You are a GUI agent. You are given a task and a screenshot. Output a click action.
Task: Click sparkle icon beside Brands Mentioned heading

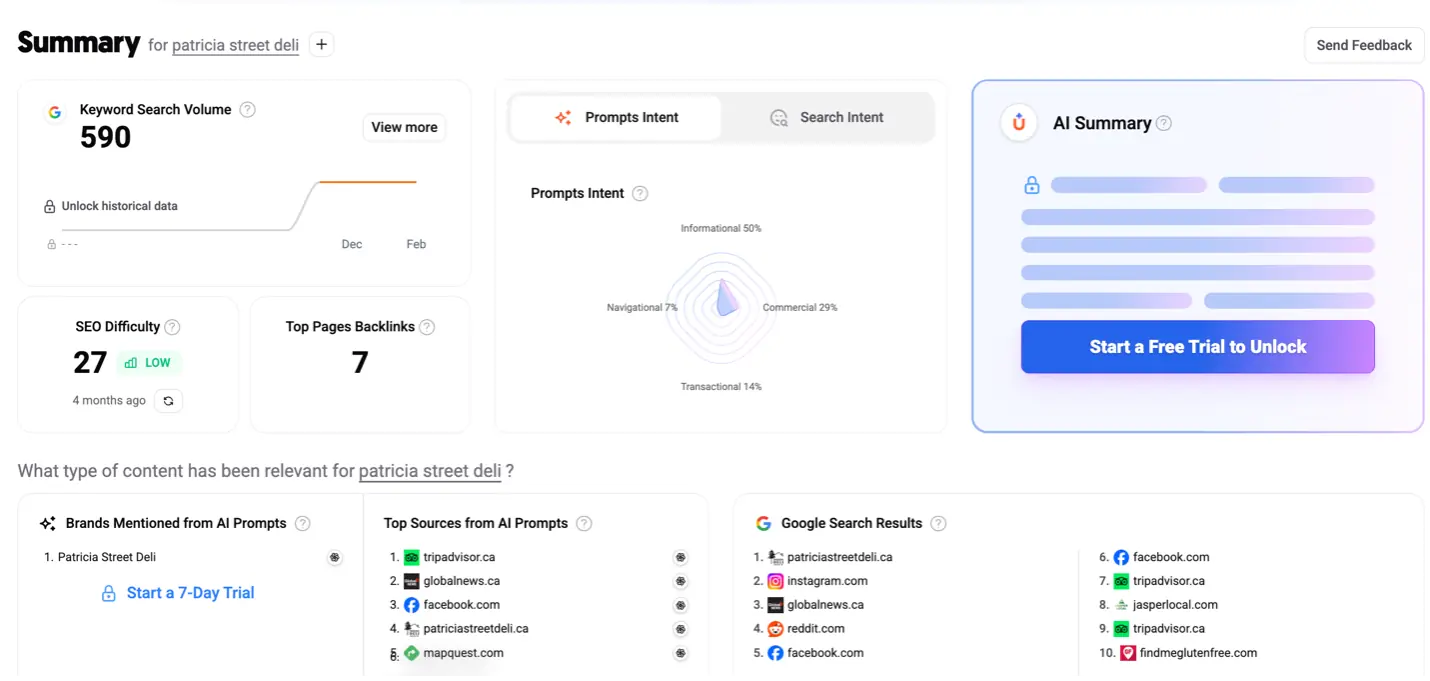click(47, 523)
